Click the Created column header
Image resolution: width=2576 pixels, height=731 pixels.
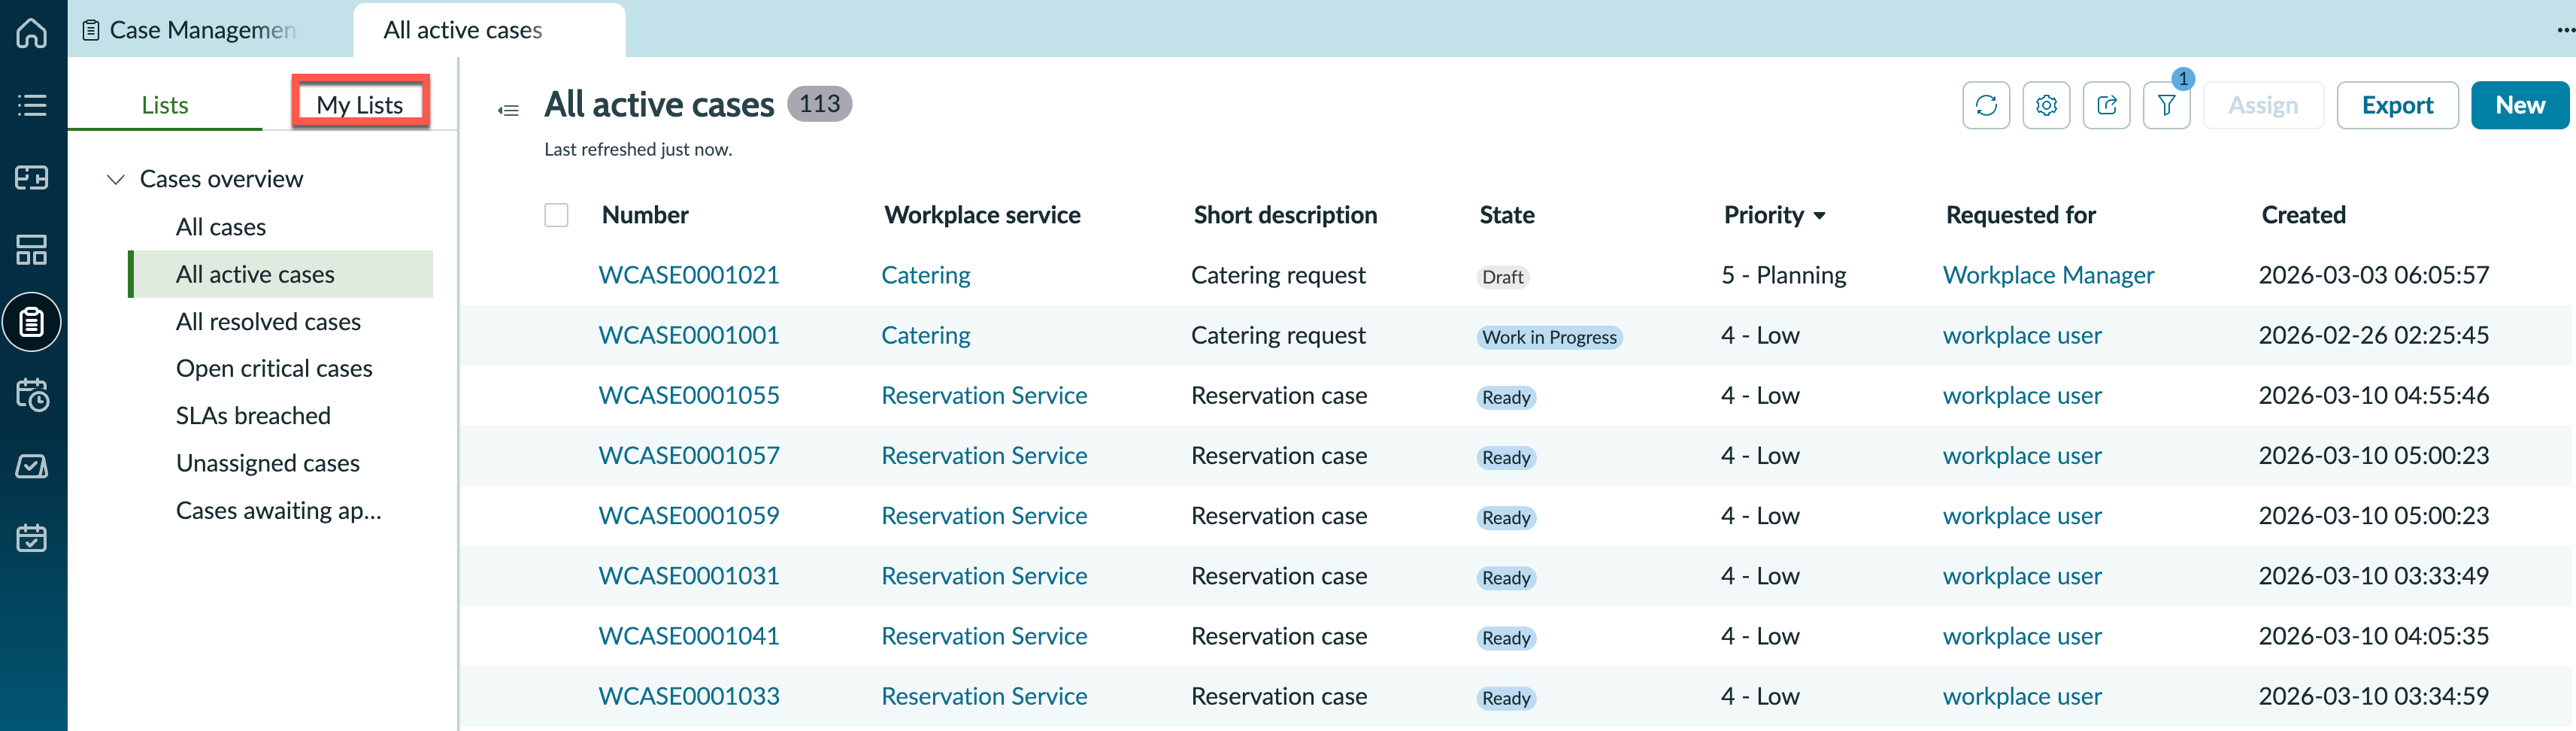[2303, 215]
